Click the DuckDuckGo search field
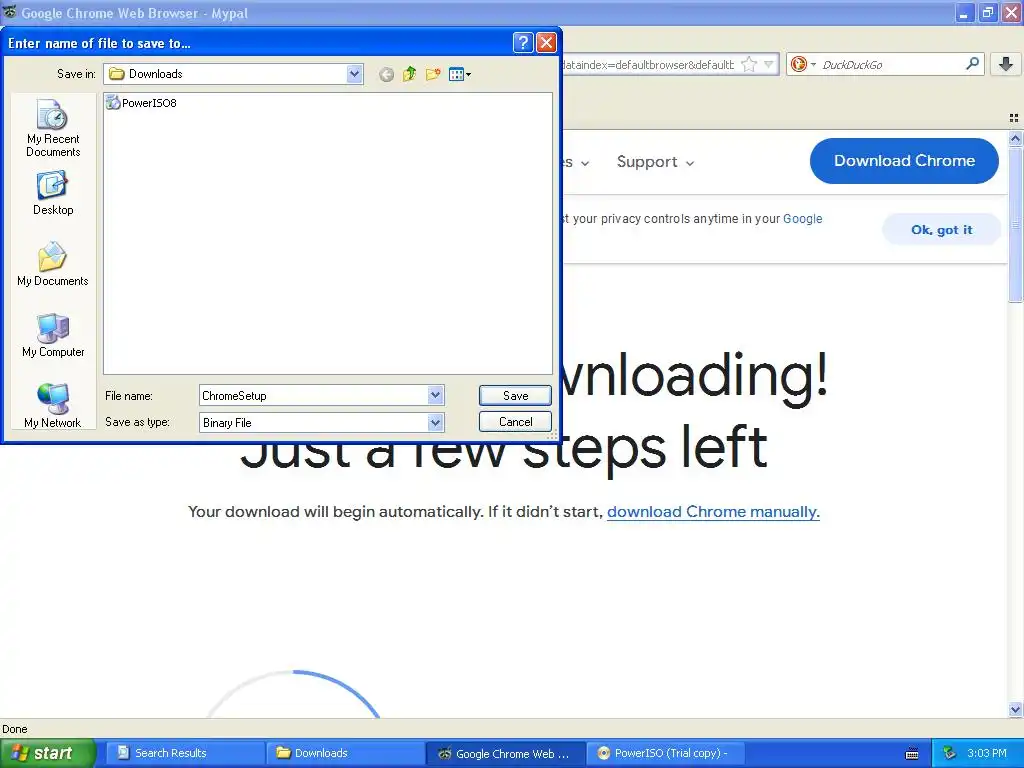This screenshot has width=1024, height=768. 891,65
